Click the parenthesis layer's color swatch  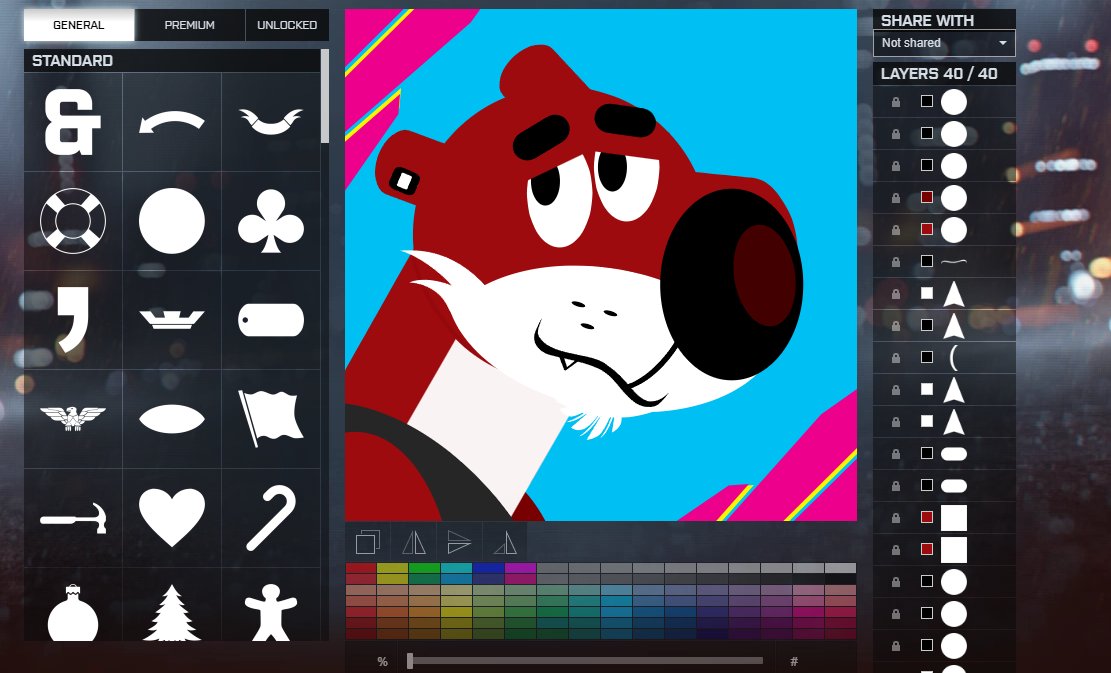click(x=927, y=357)
